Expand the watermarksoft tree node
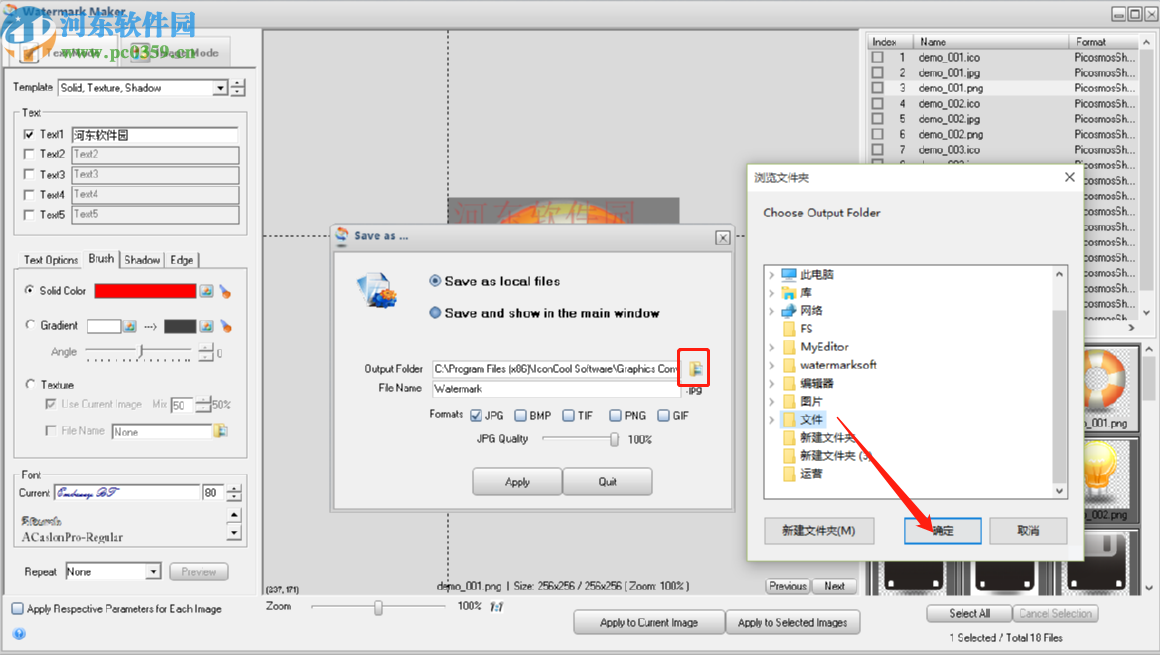 772,365
